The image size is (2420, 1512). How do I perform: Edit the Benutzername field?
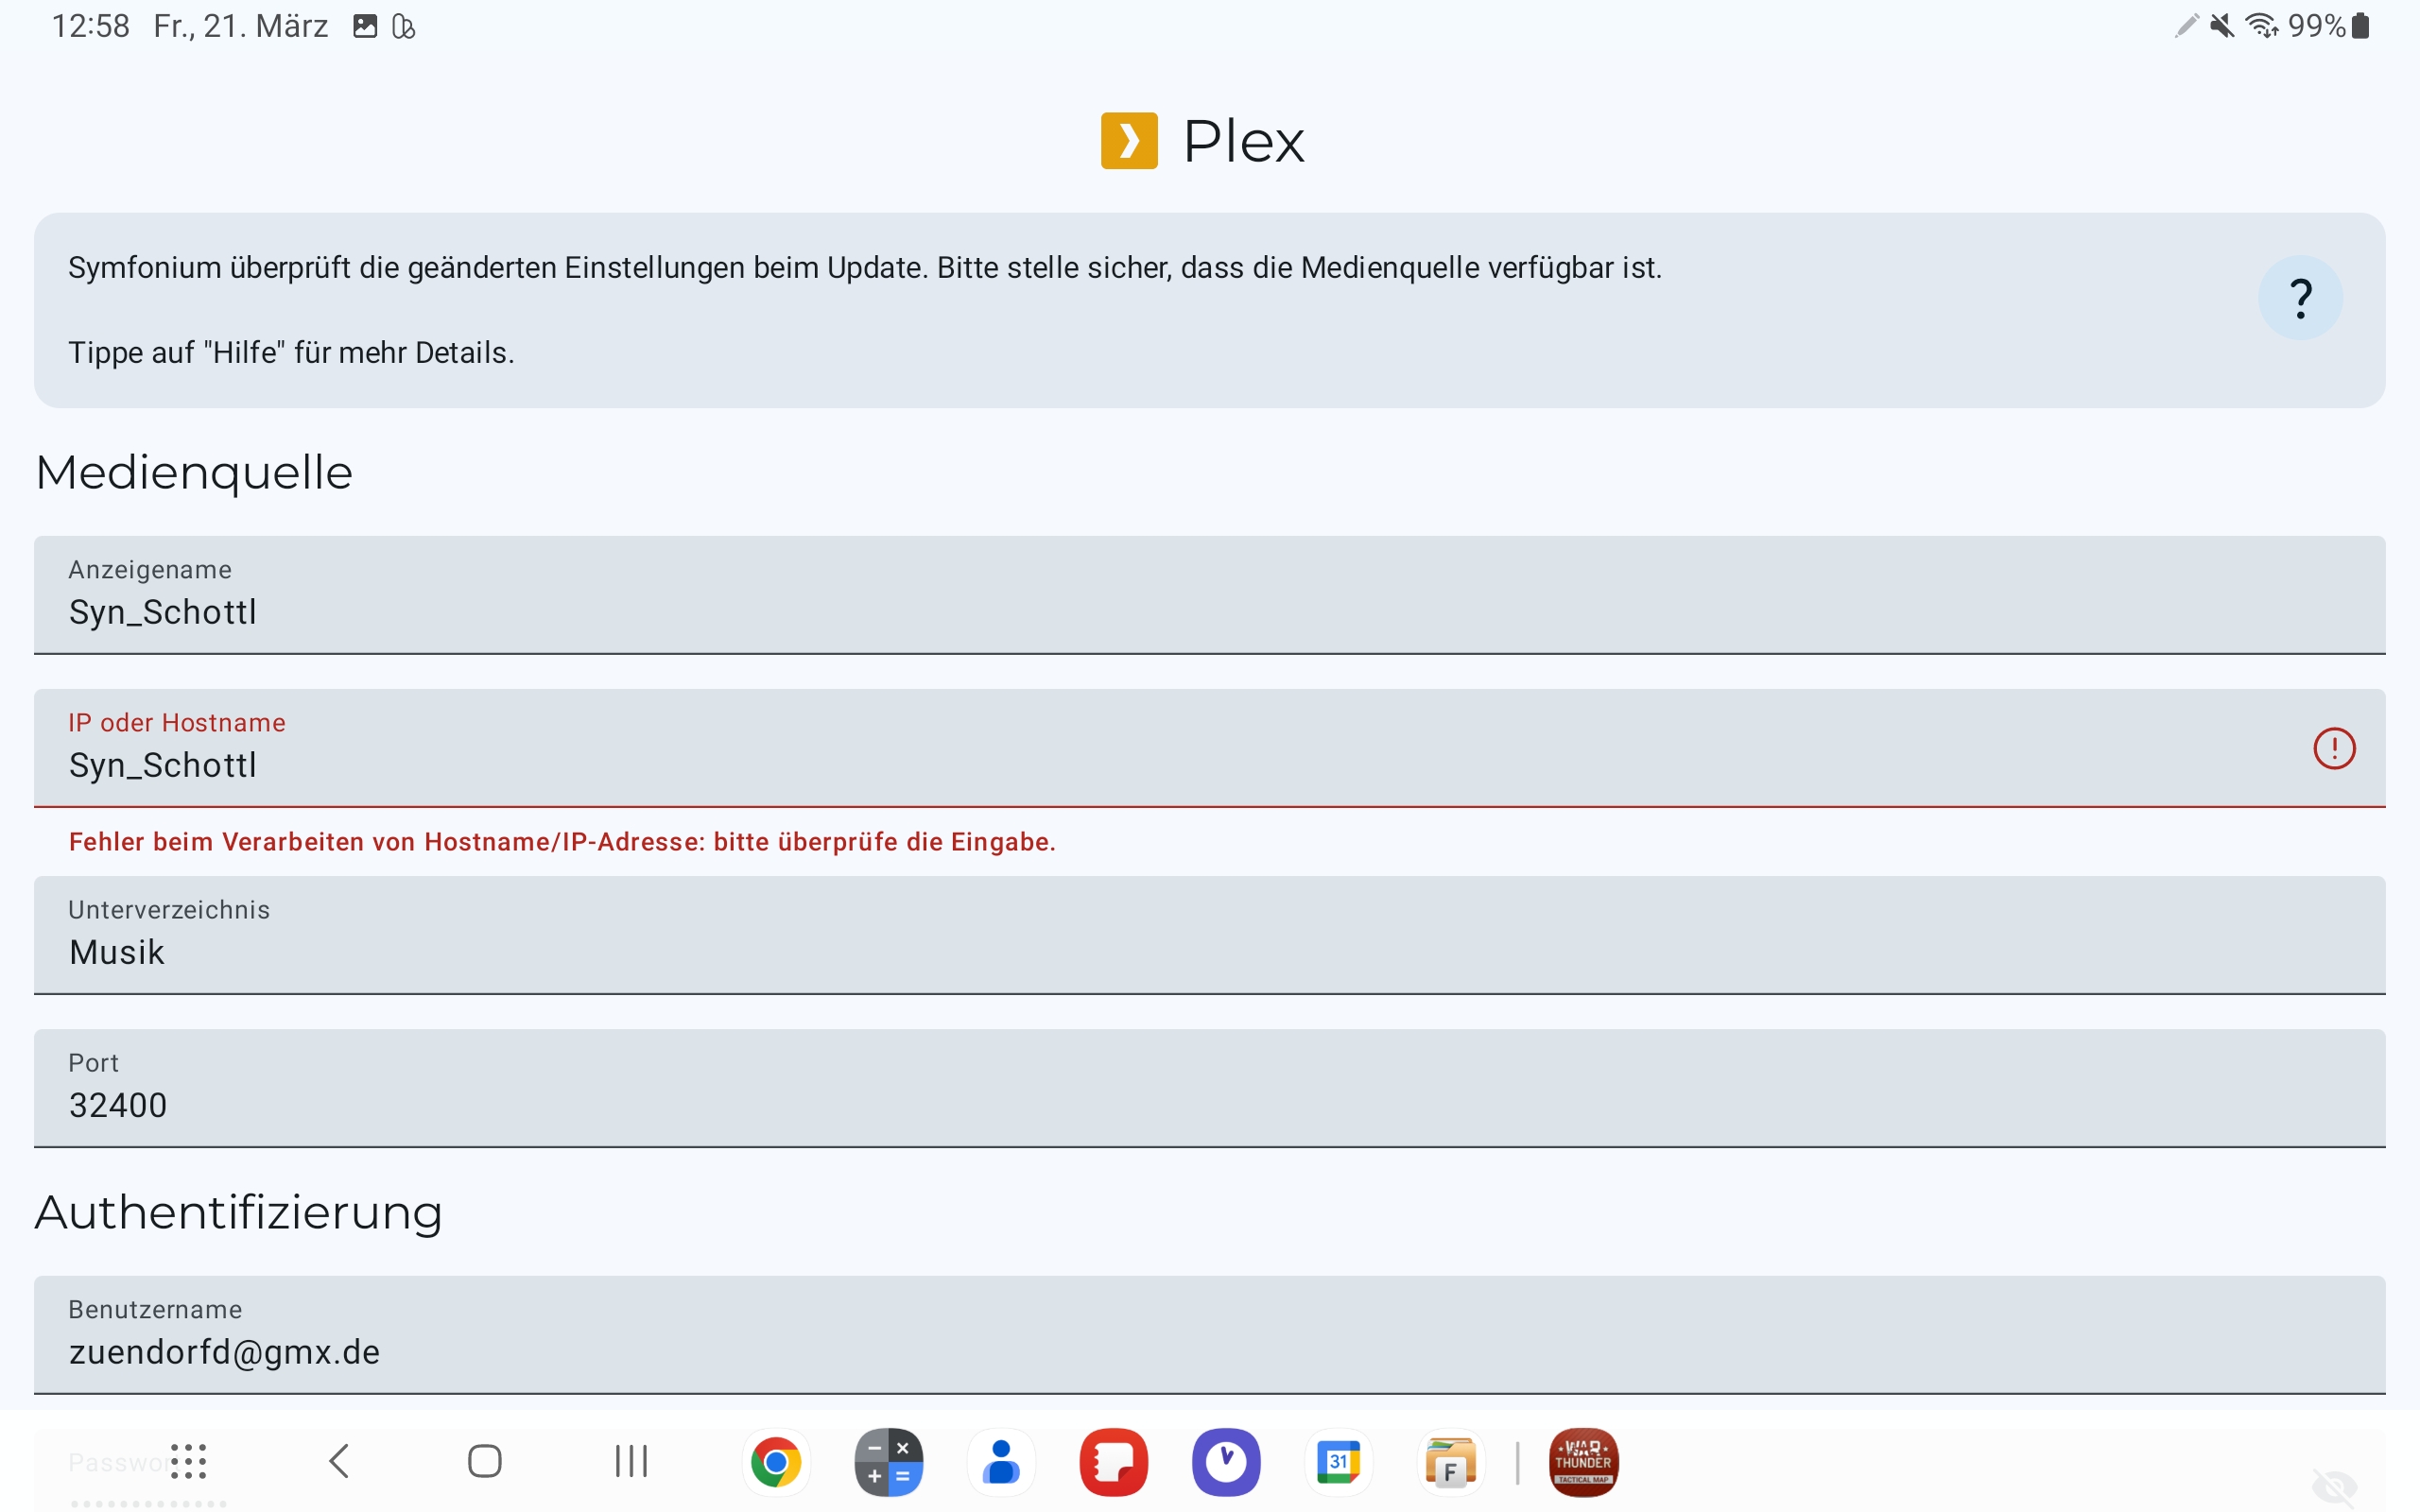pyautogui.click(x=1210, y=1335)
